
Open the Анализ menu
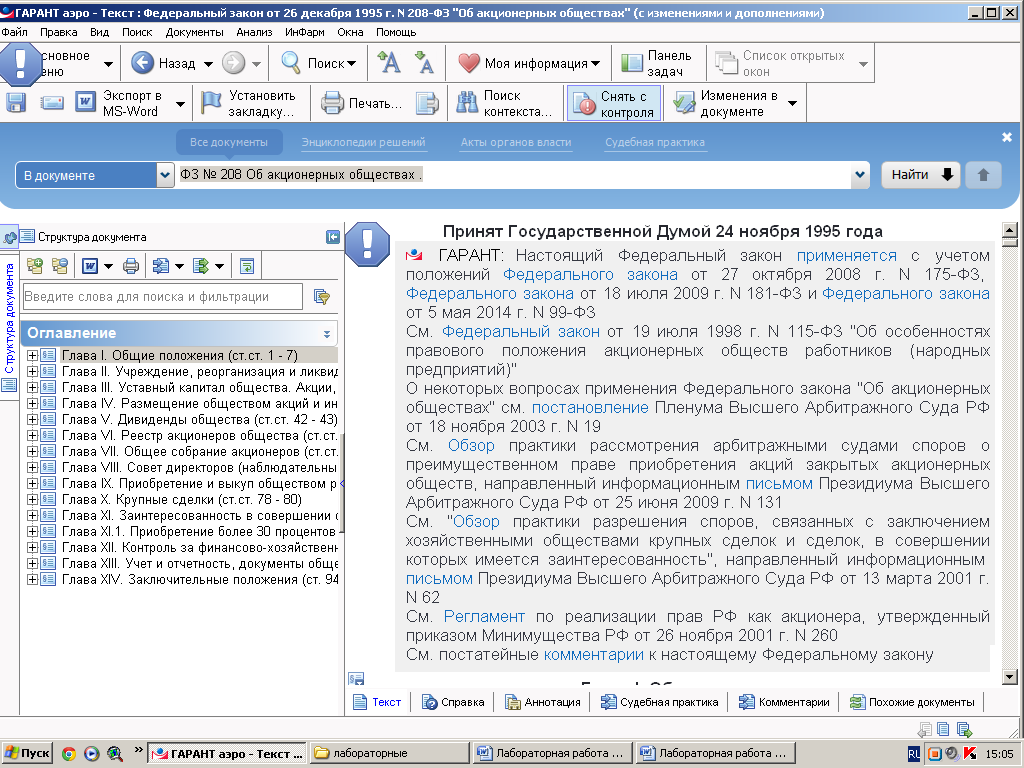tap(254, 32)
